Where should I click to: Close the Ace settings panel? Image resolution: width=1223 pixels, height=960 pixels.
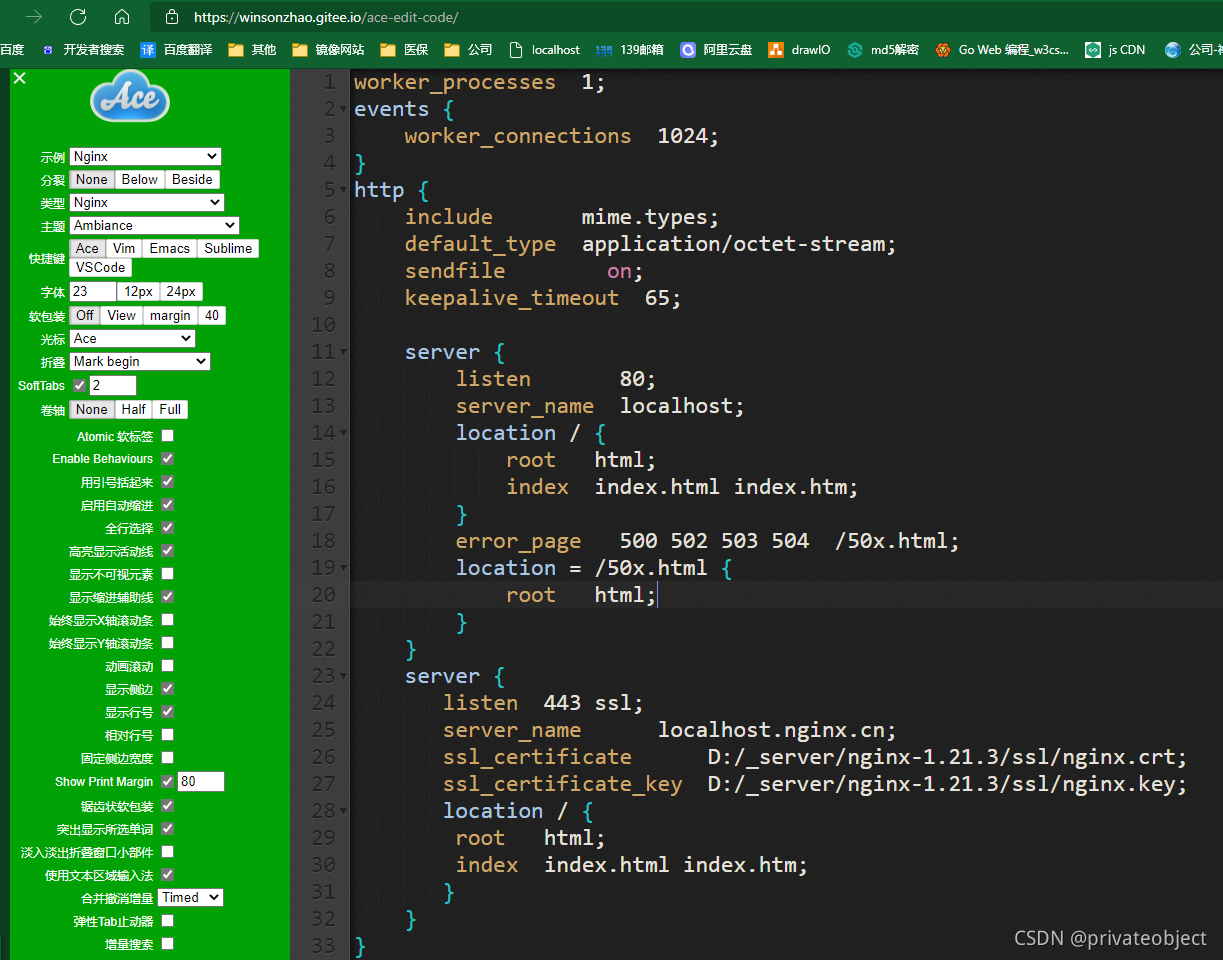(20, 78)
